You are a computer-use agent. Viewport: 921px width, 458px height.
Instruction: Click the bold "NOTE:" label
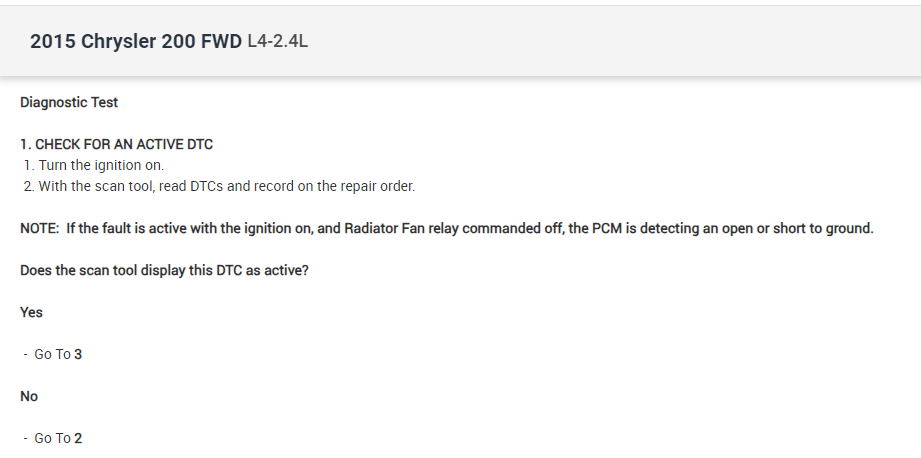[40, 229]
